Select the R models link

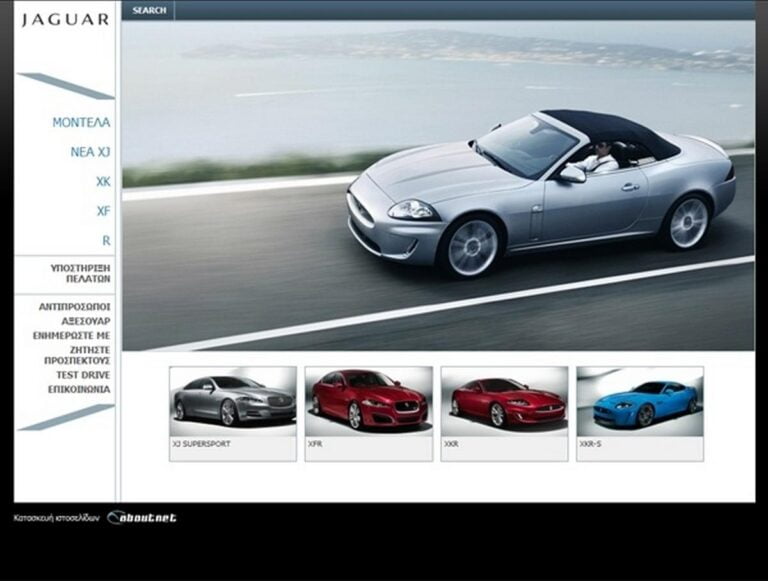(x=106, y=241)
